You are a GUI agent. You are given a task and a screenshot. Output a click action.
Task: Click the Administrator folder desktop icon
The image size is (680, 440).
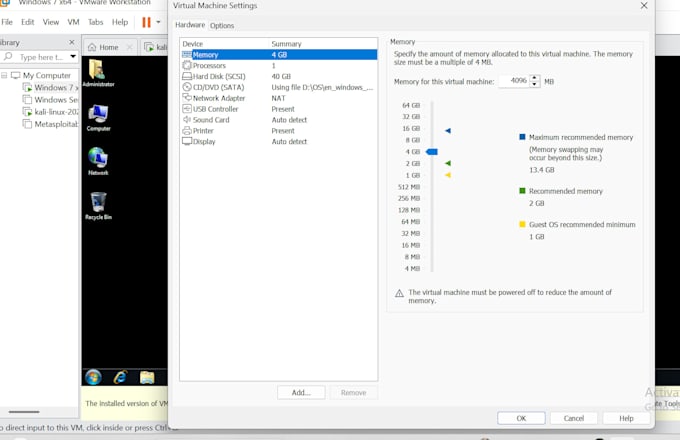(x=98, y=72)
